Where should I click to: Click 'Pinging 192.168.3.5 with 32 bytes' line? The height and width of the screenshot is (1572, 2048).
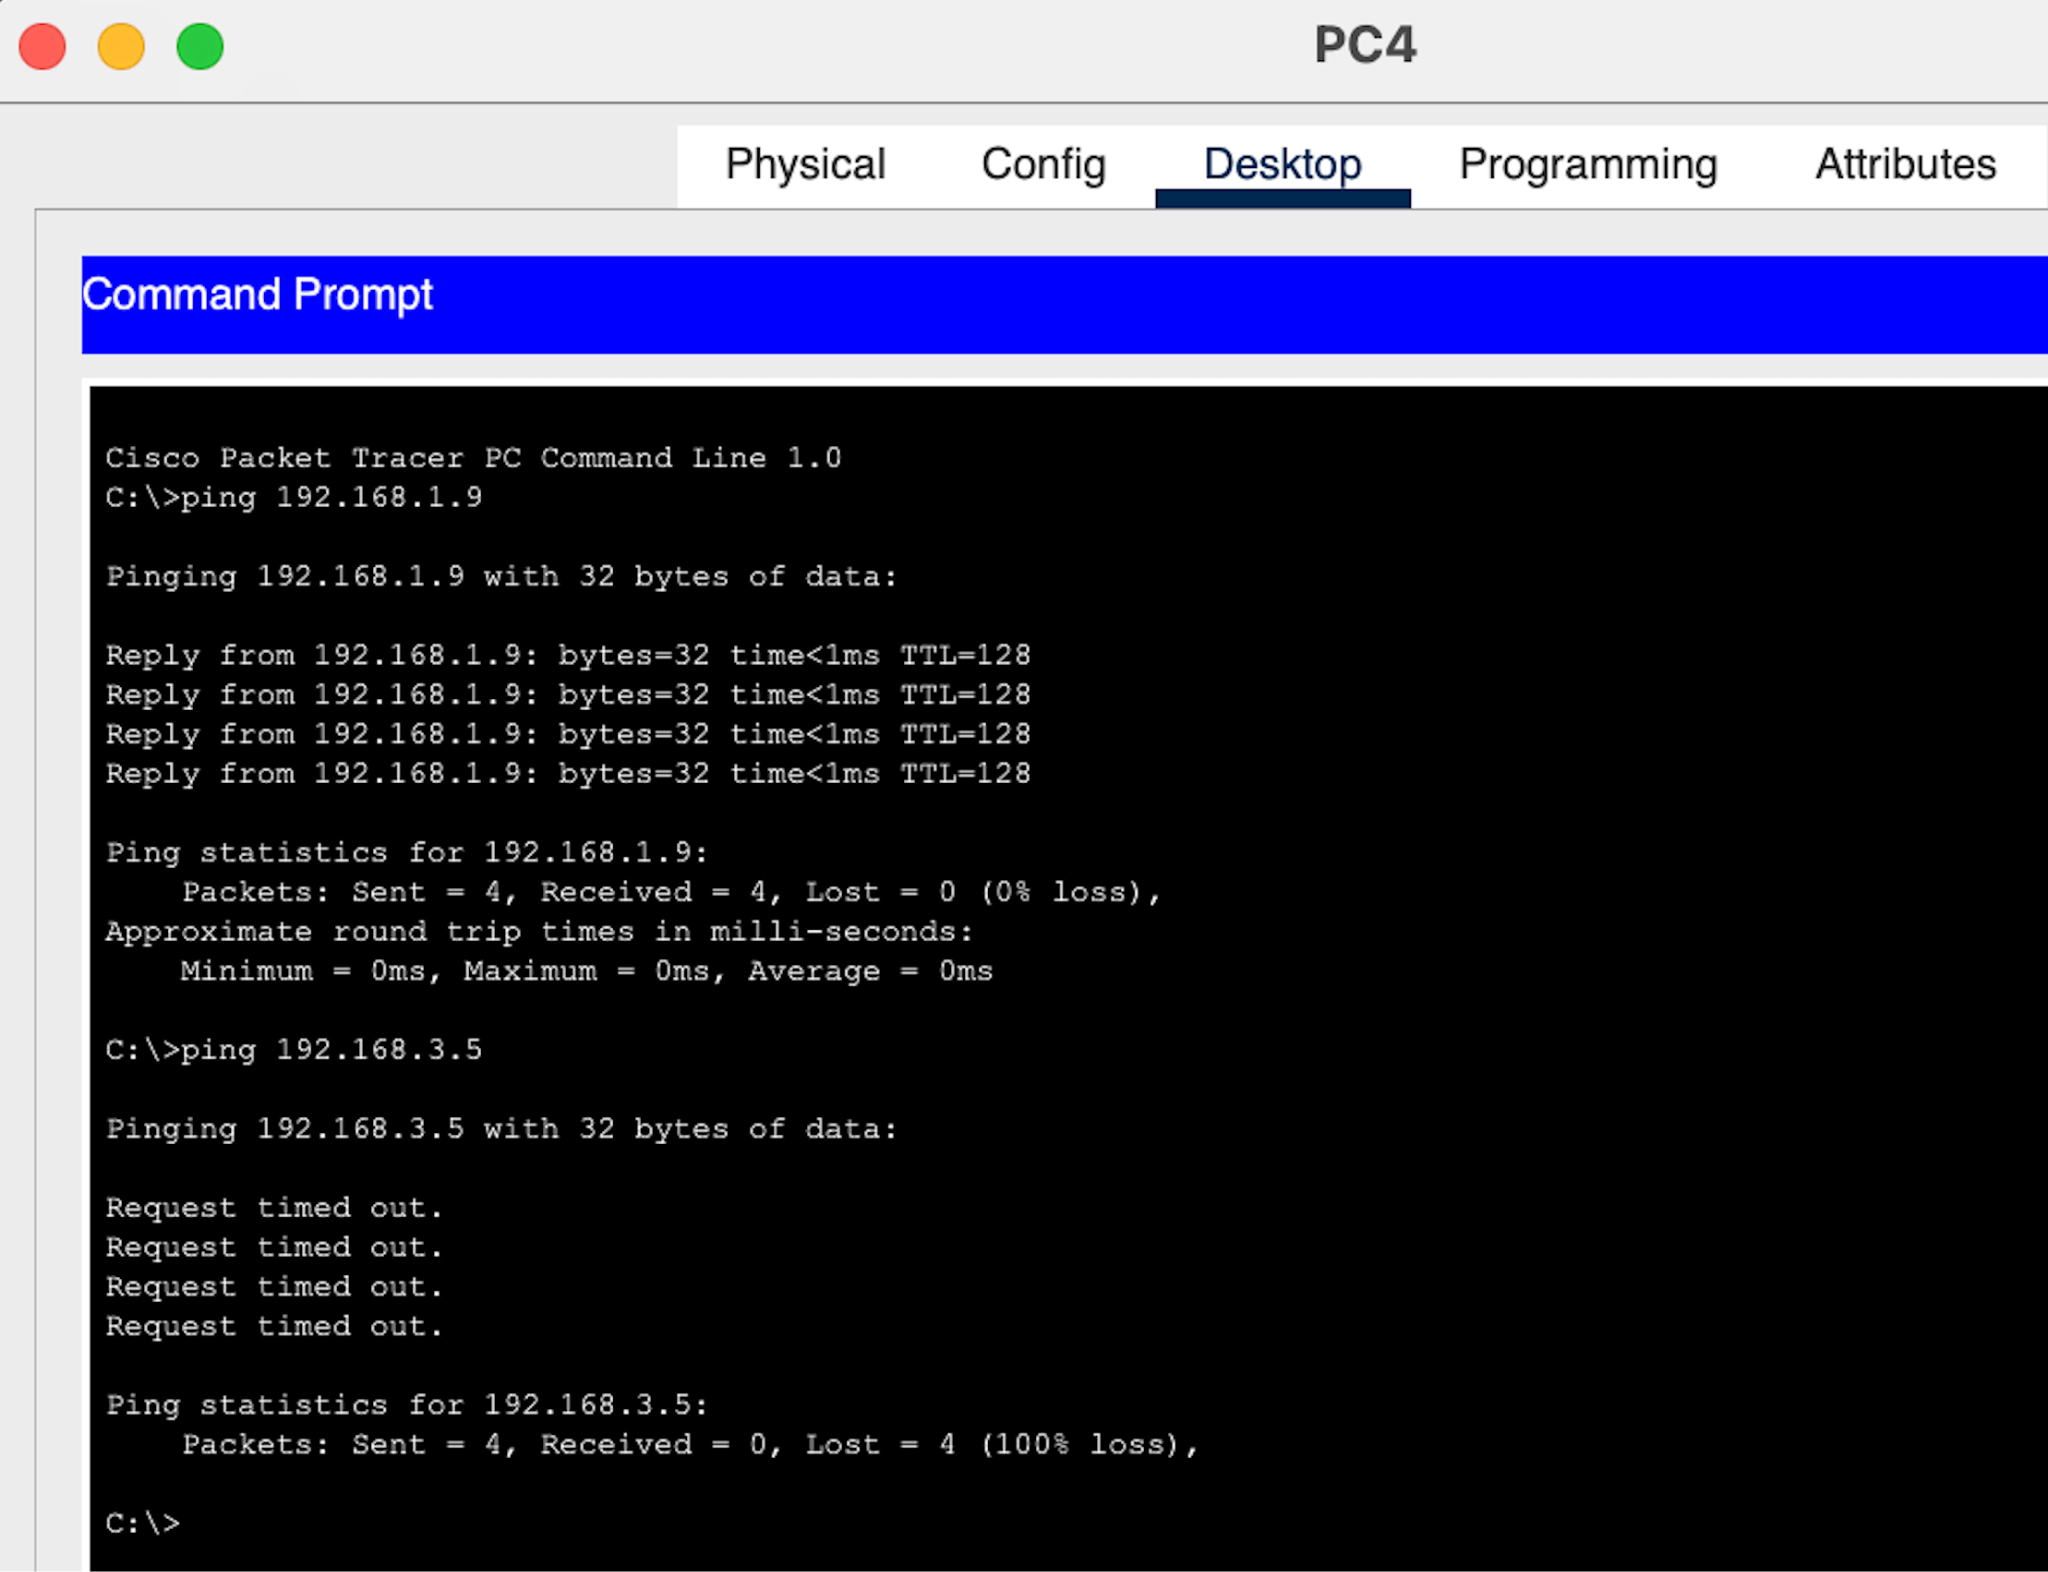[x=502, y=1128]
